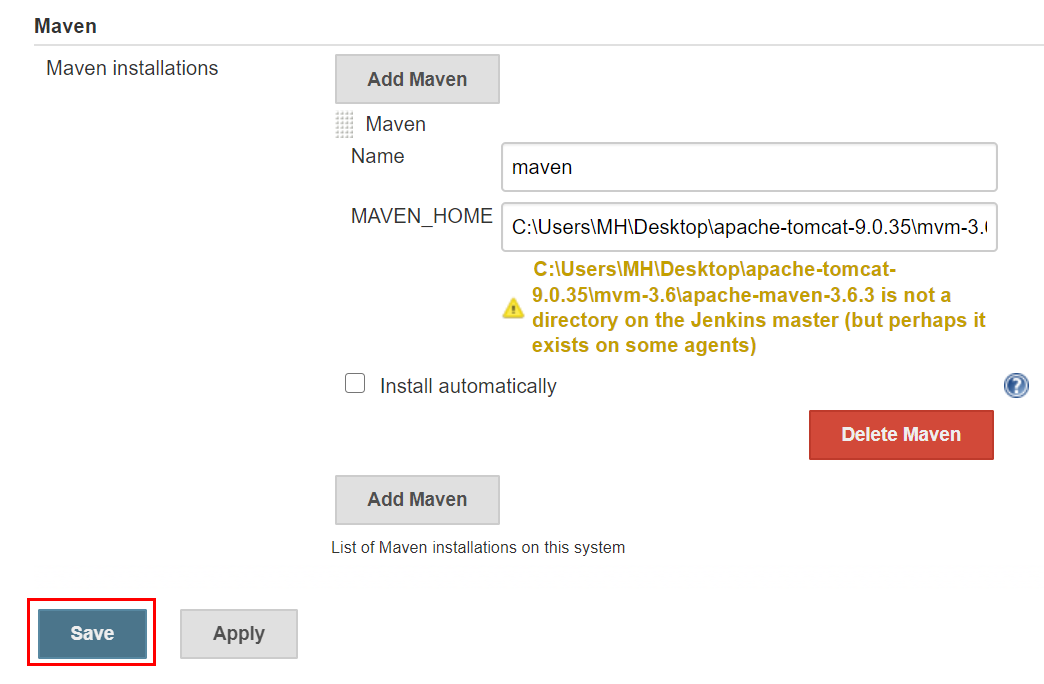Click the MAVEN_HOME field label
Screen dimensions: 1044x684
(421, 216)
